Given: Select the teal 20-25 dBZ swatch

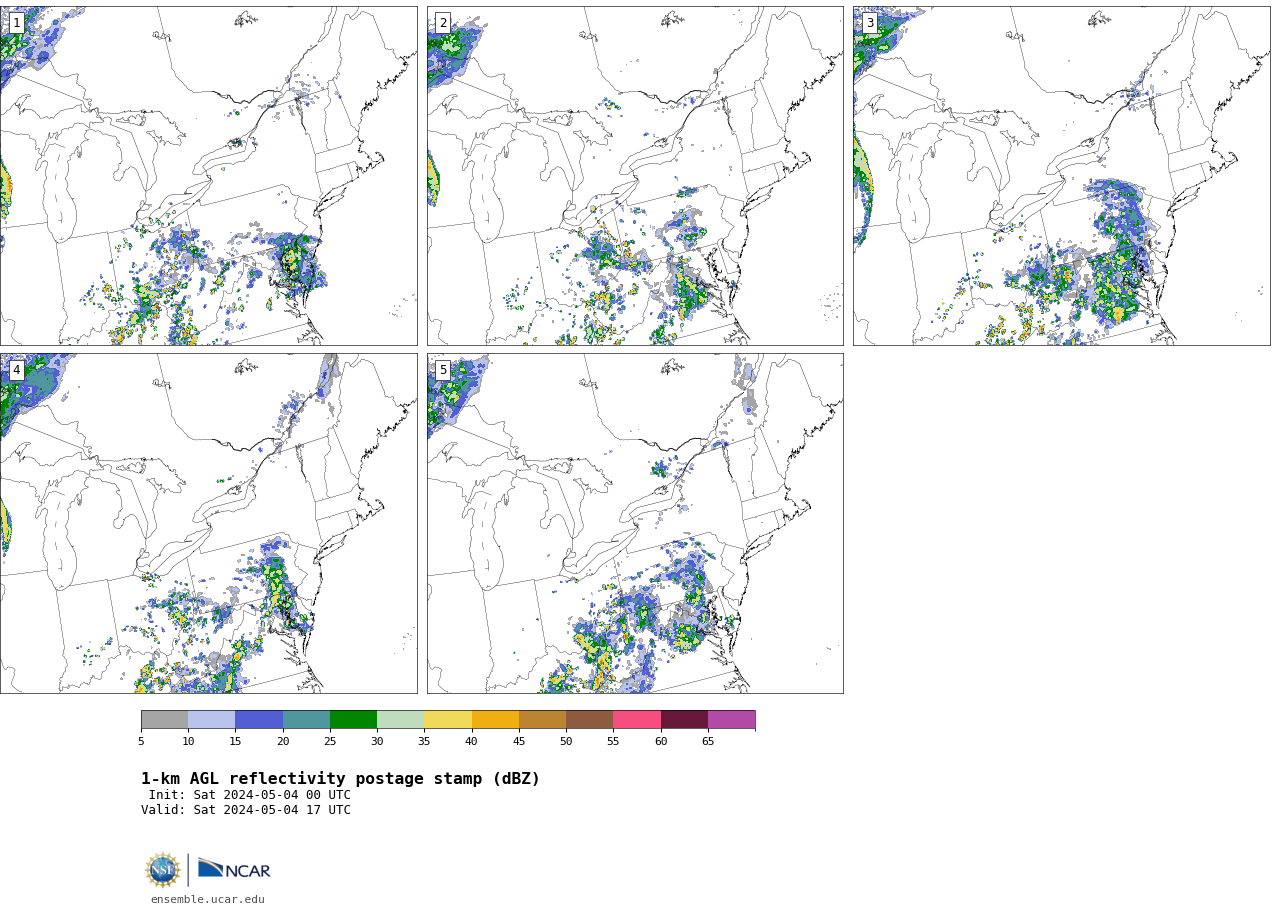Looking at the screenshot, I should (306, 720).
